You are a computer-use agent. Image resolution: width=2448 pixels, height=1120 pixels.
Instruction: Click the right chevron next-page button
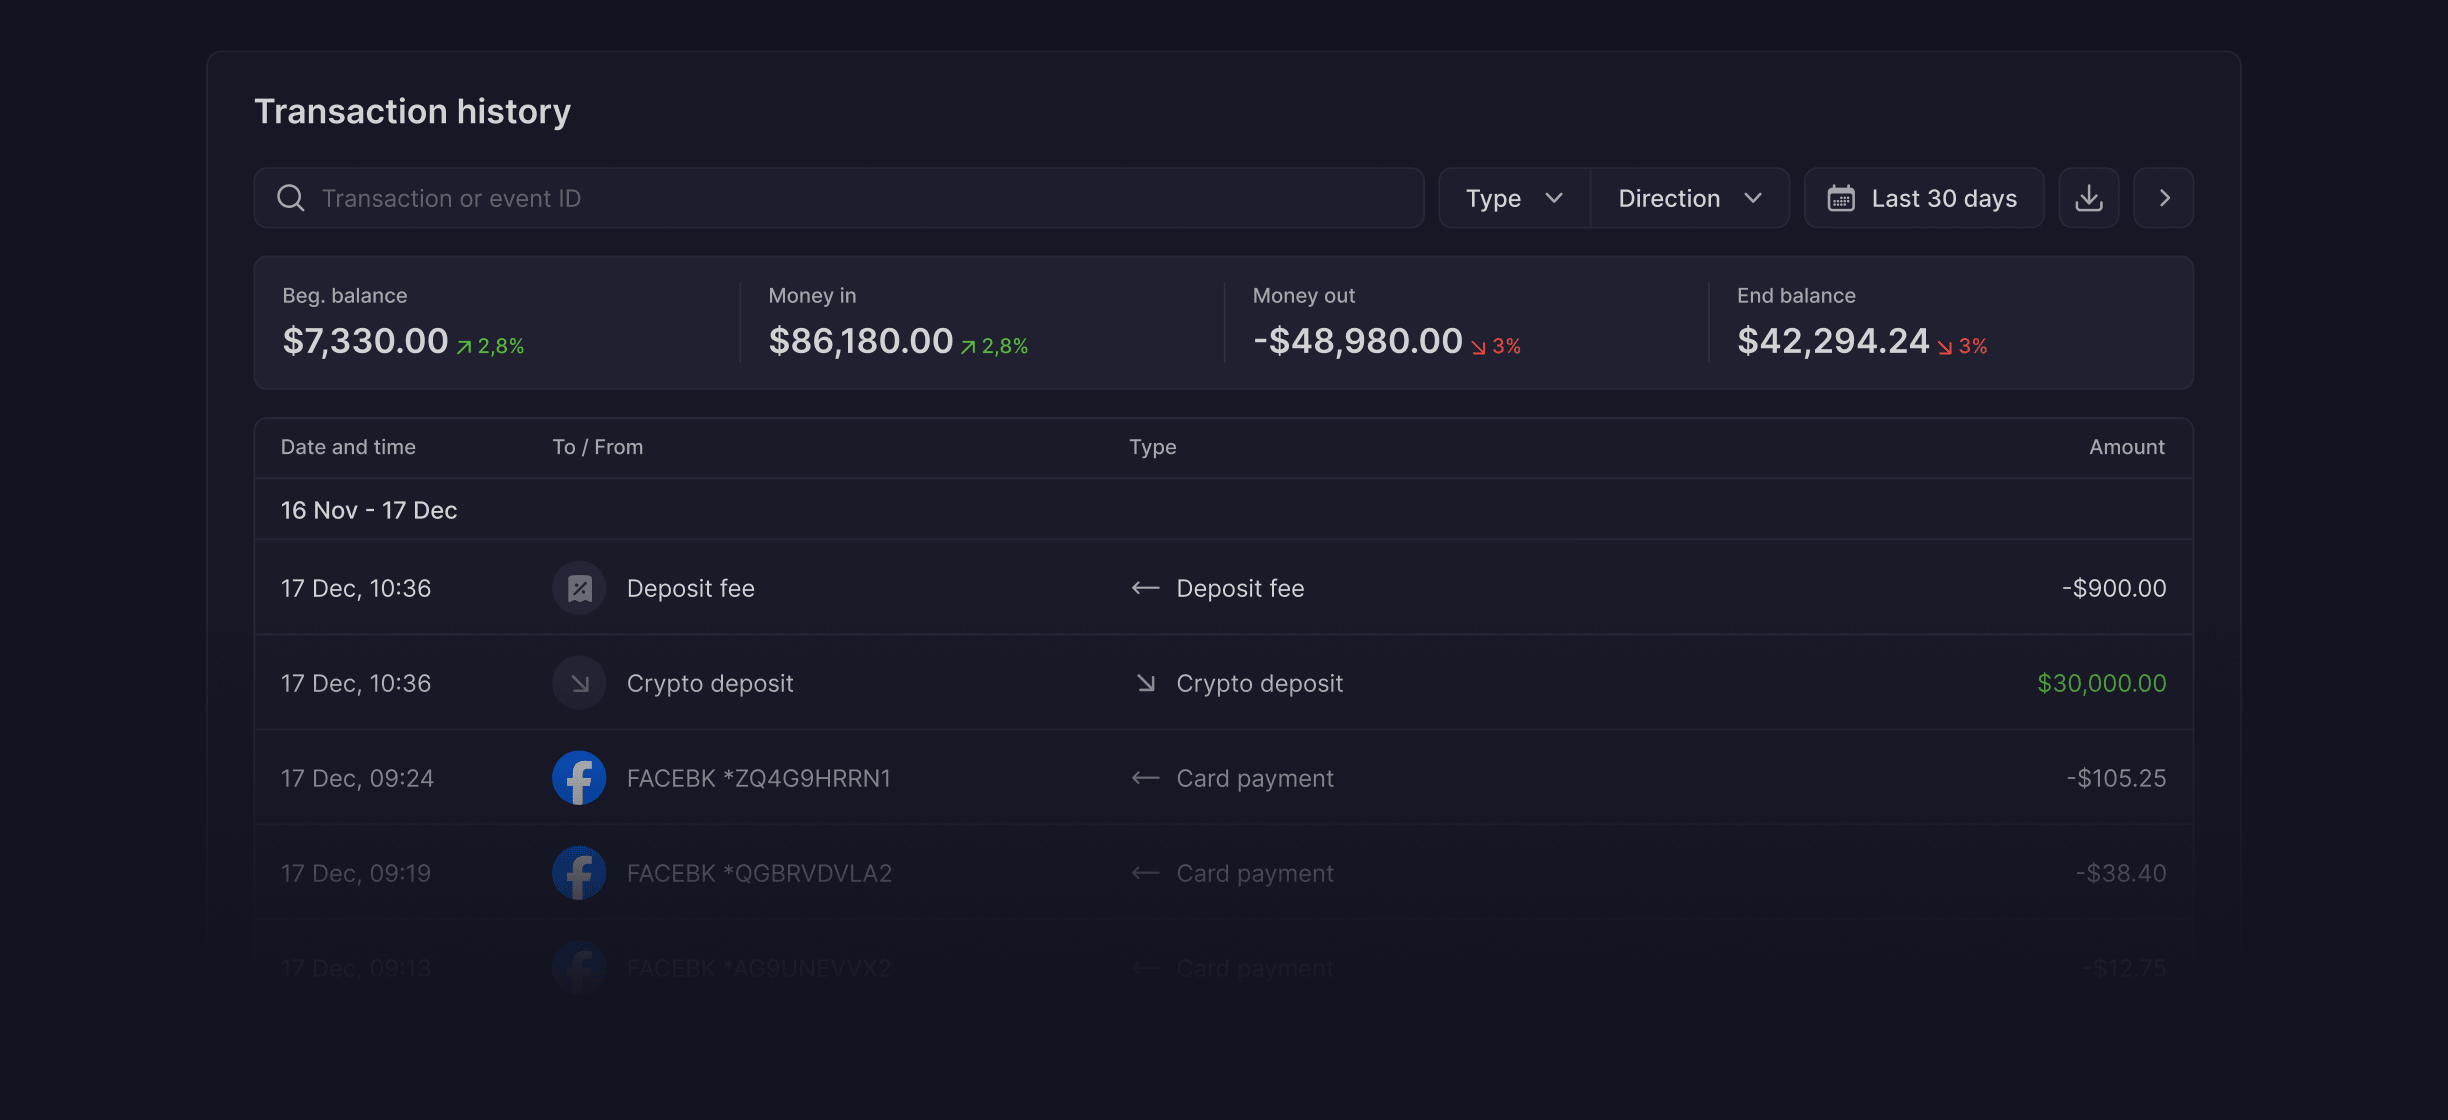2164,198
